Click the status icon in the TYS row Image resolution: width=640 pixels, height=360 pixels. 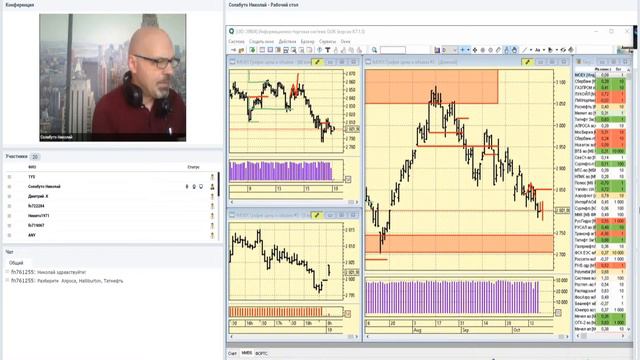pyautogui.click(x=212, y=177)
